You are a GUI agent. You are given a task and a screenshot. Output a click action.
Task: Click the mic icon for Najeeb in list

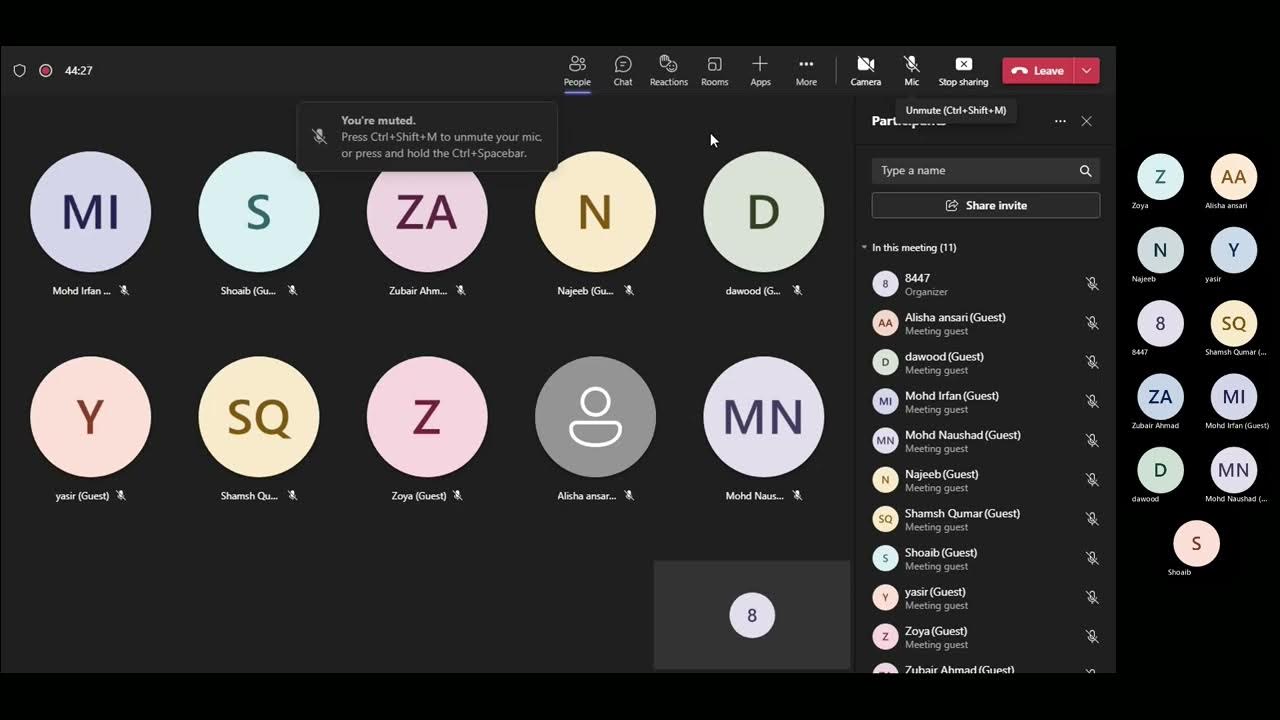(x=1092, y=480)
